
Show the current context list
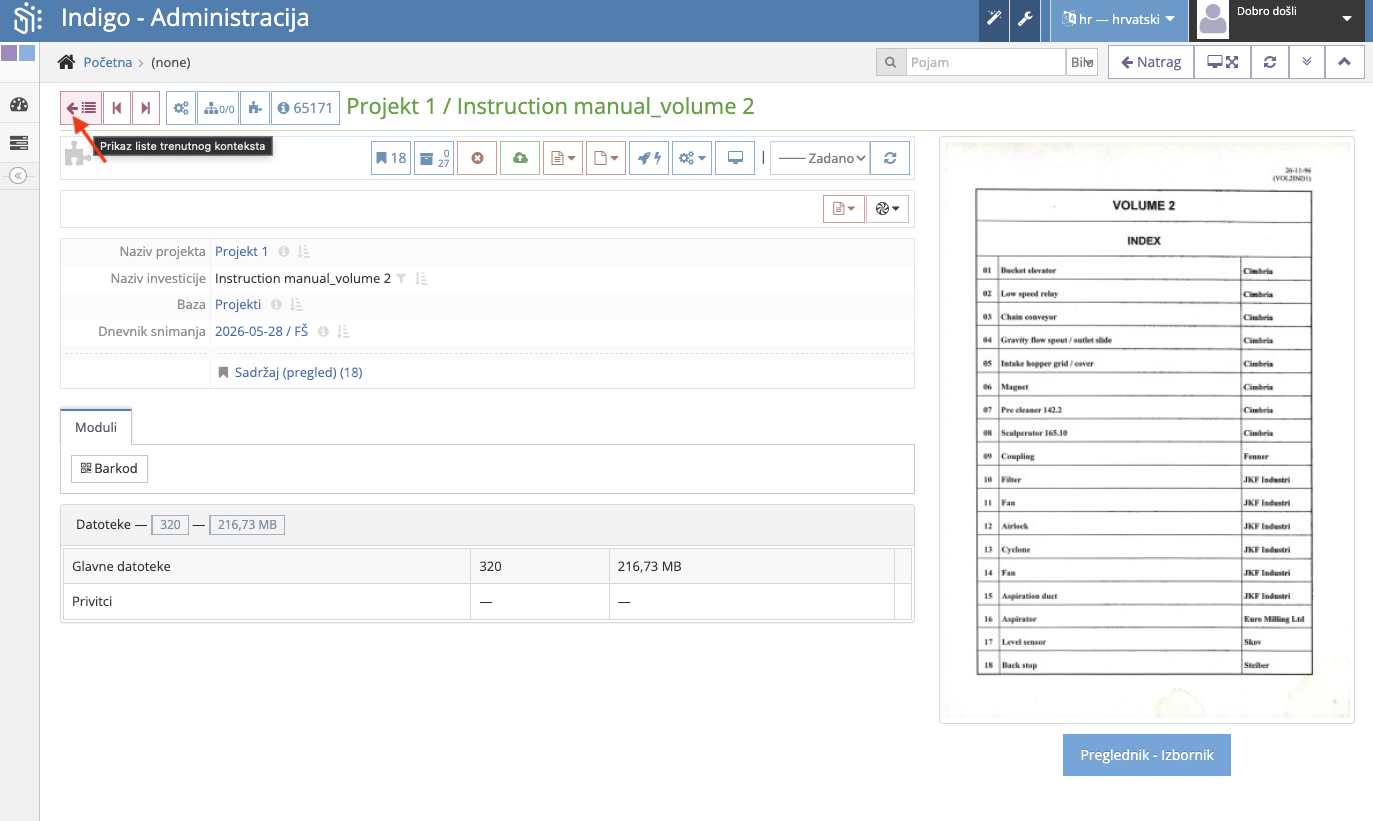81,108
